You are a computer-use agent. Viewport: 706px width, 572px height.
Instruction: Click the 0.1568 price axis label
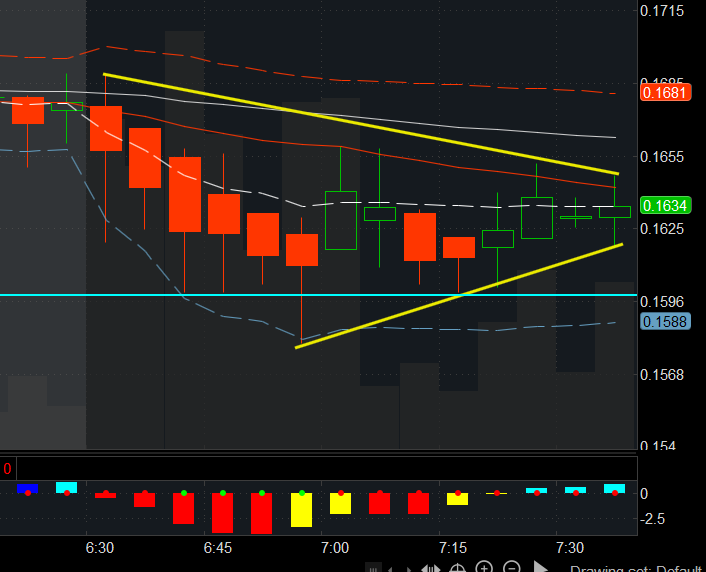tap(661, 375)
